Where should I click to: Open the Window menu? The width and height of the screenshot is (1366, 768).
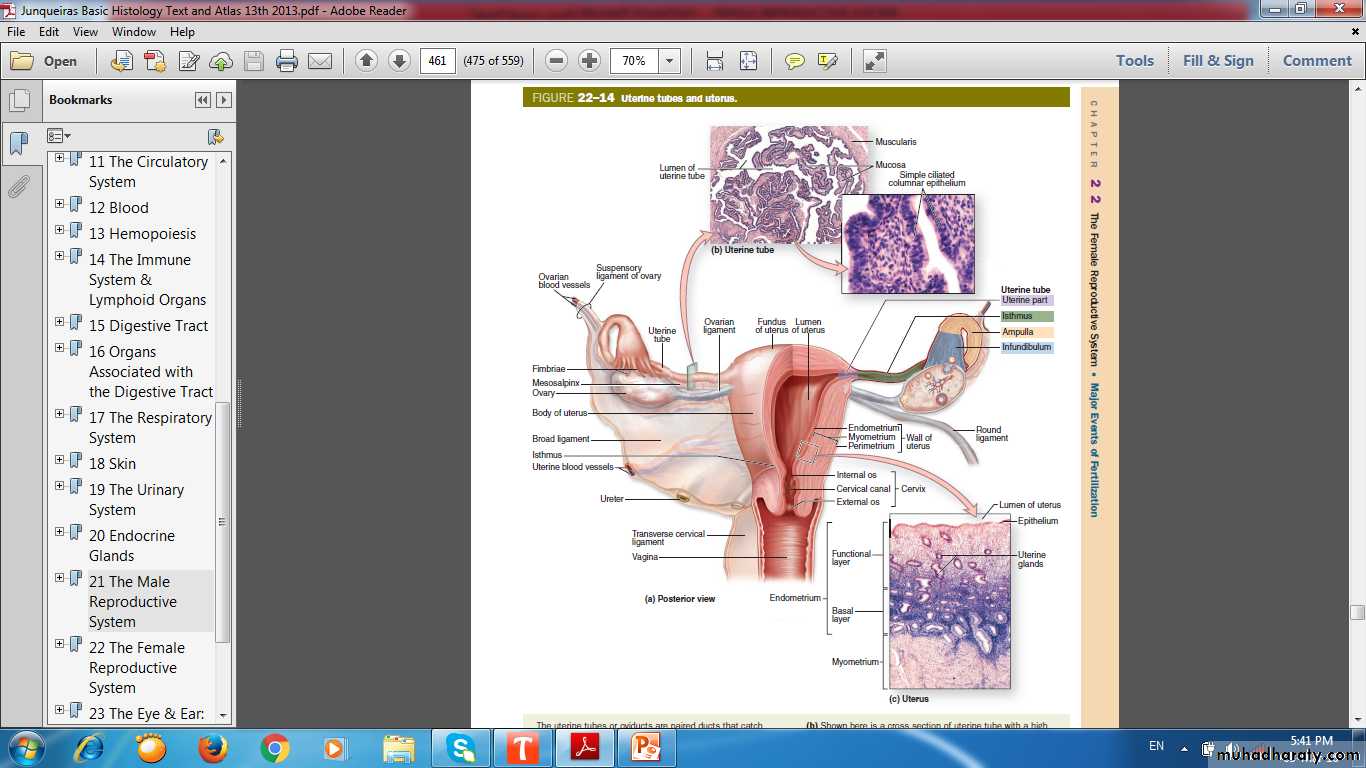(x=133, y=32)
